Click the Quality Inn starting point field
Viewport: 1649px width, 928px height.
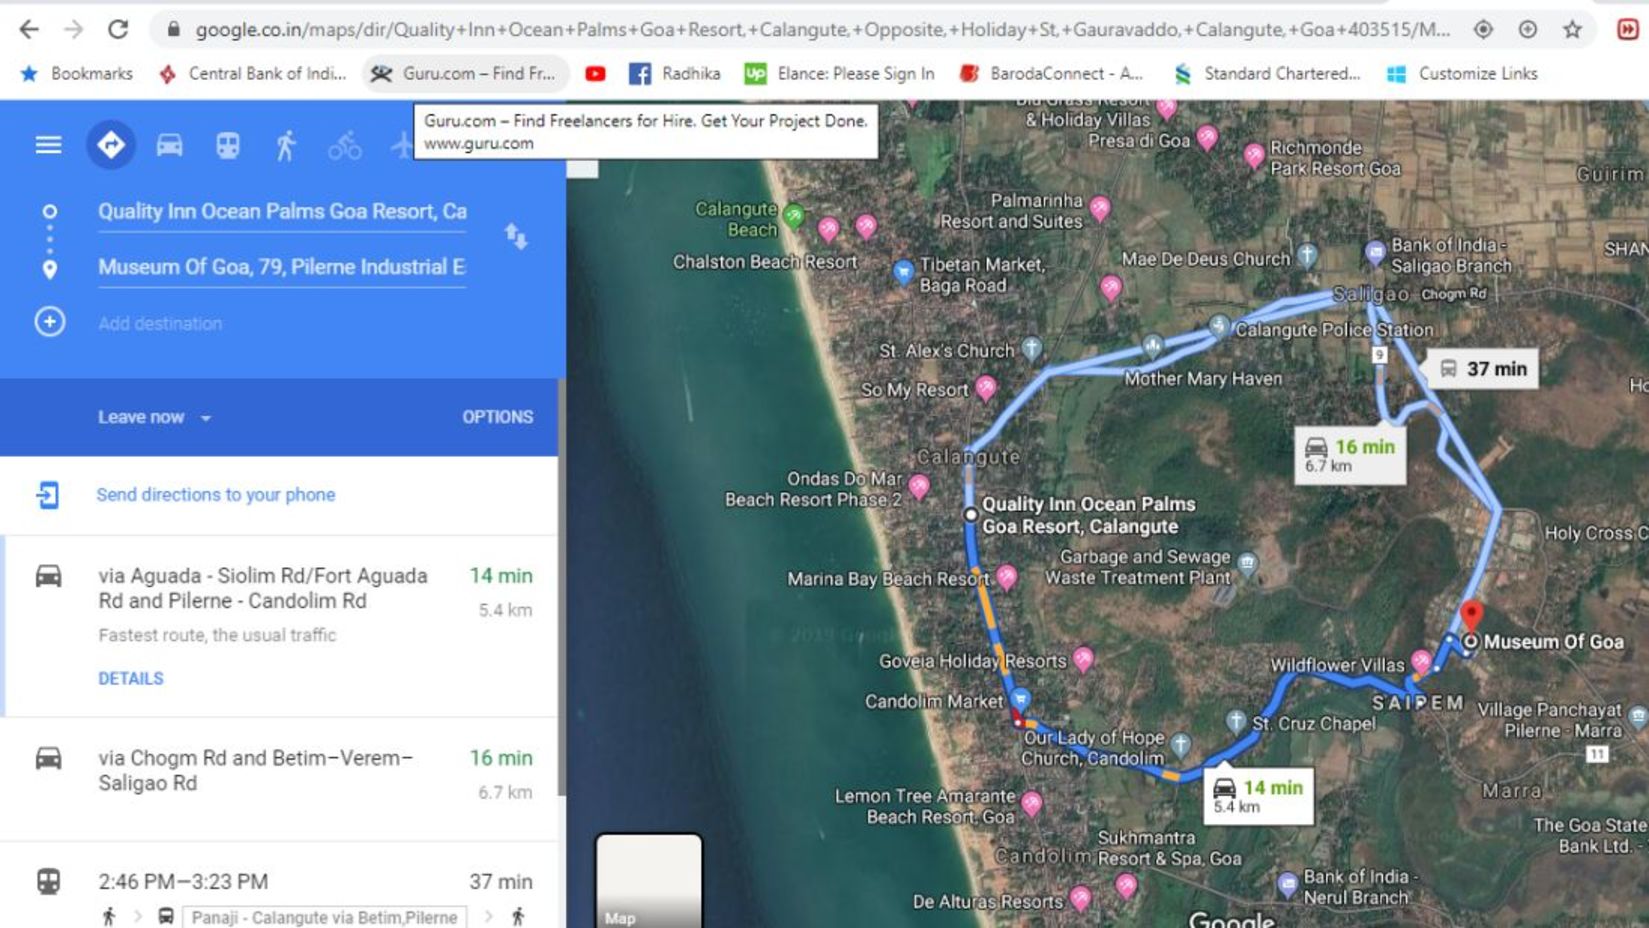(x=282, y=211)
